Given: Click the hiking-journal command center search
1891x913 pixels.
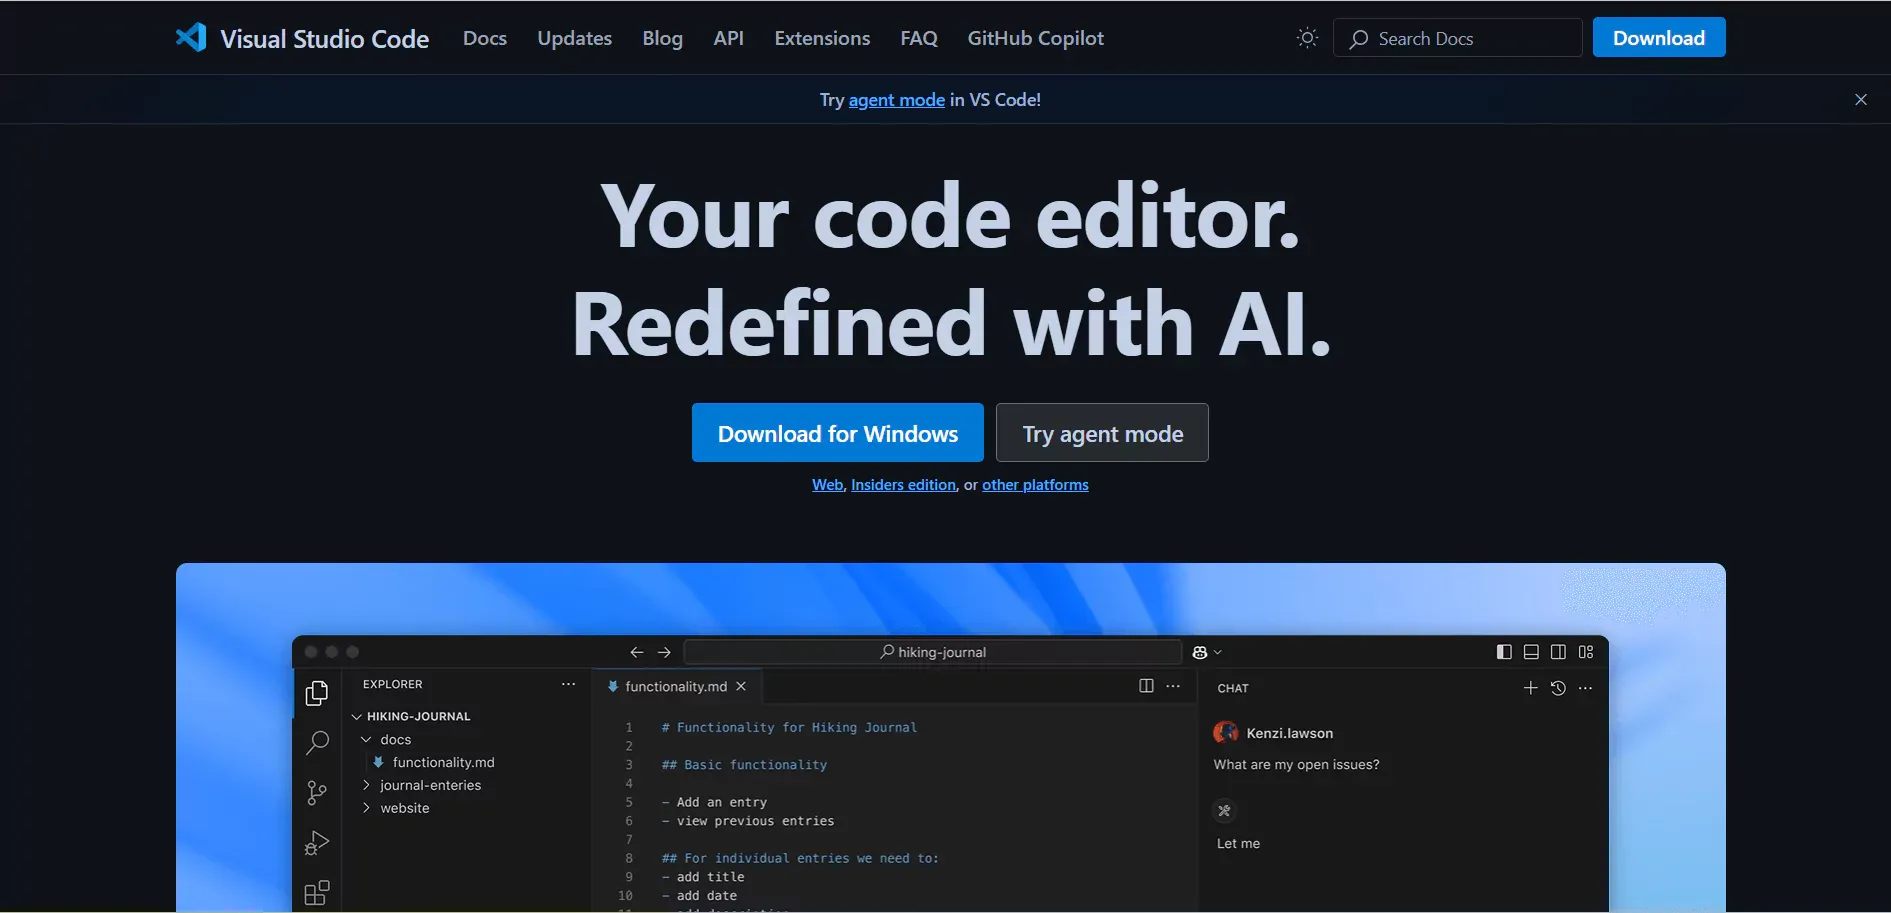Looking at the screenshot, I should (932, 652).
